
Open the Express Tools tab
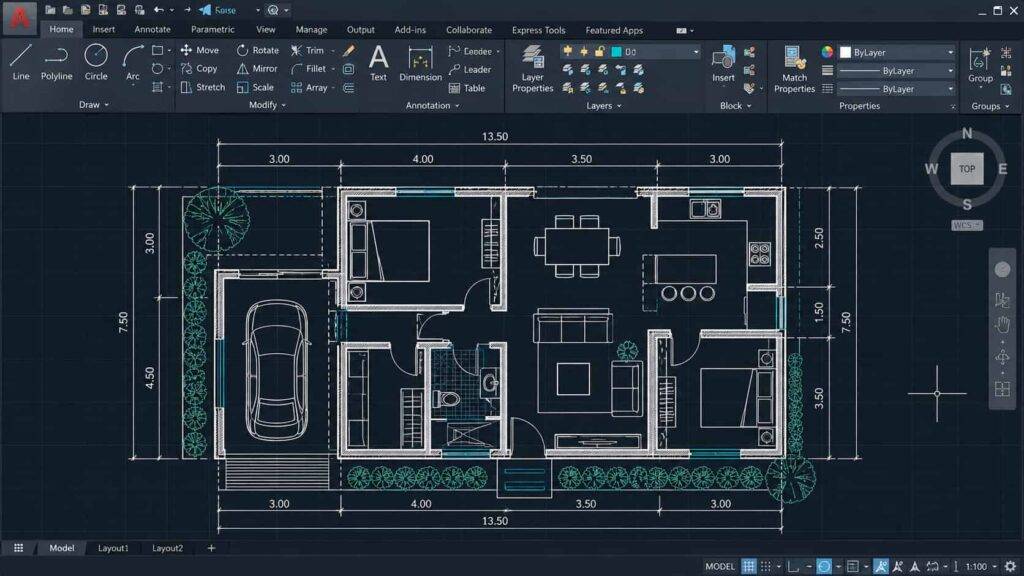[x=538, y=30]
